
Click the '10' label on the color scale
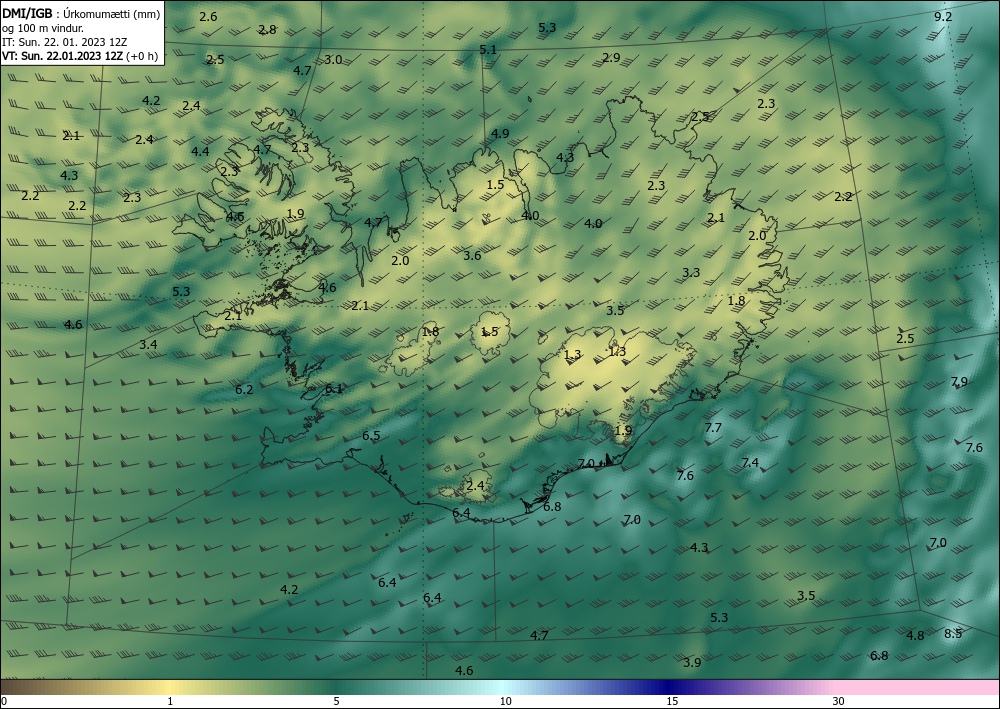(505, 701)
